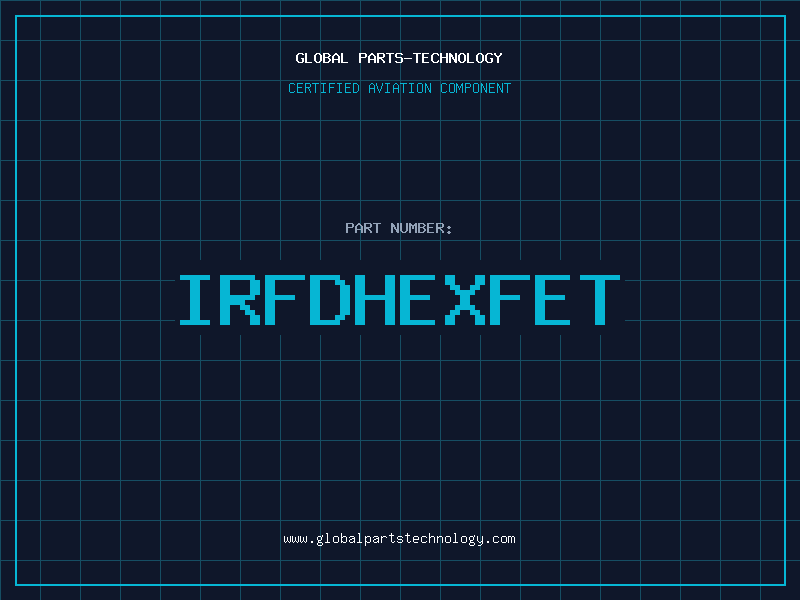The height and width of the screenshot is (600, 800).
Task: Click the letter R in IRFDHEXFET
Action: [x=240, y=300]
